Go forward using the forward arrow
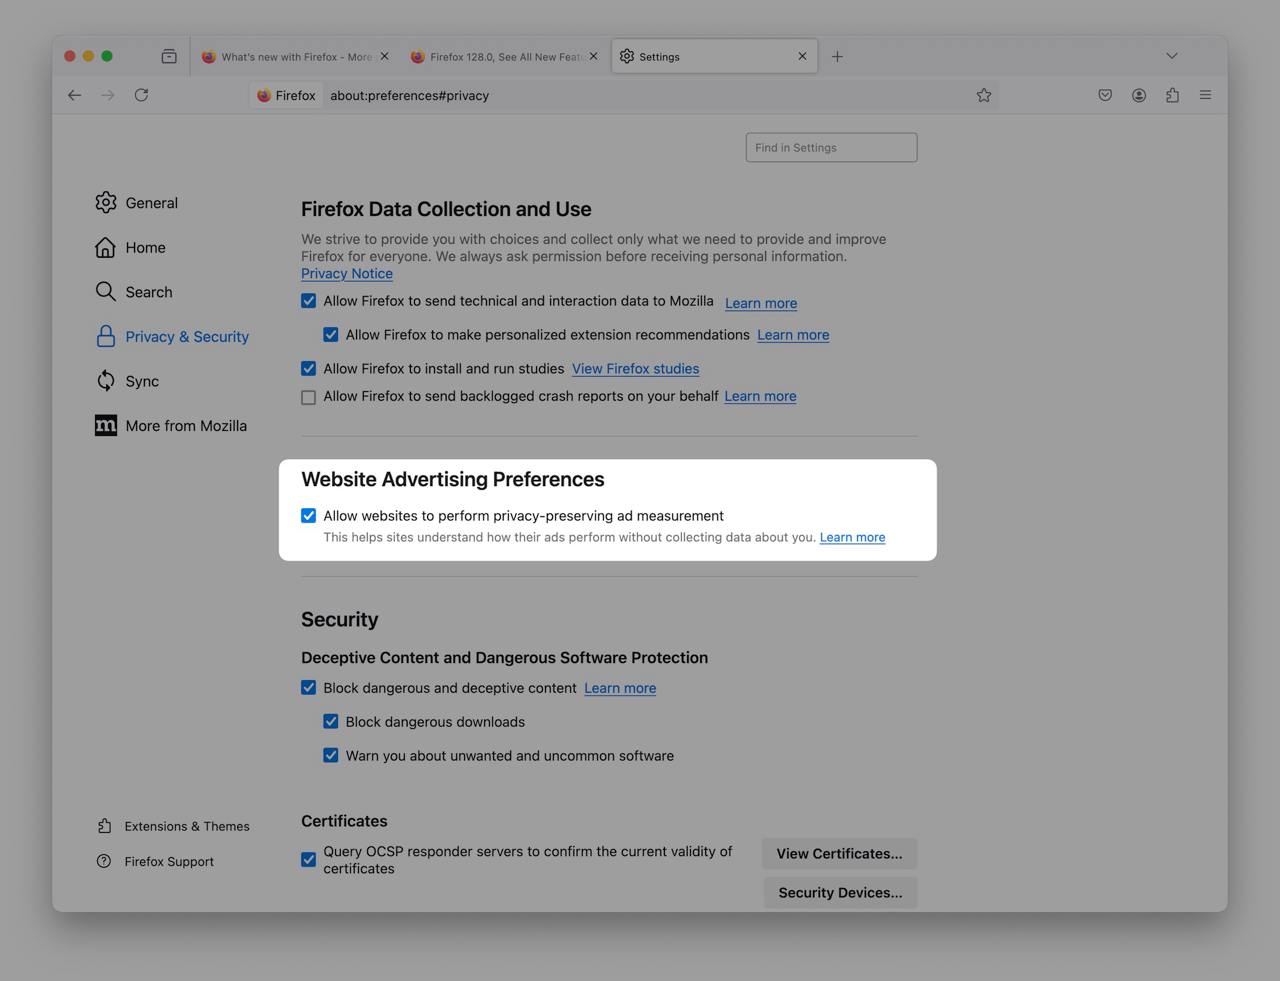 108,95
